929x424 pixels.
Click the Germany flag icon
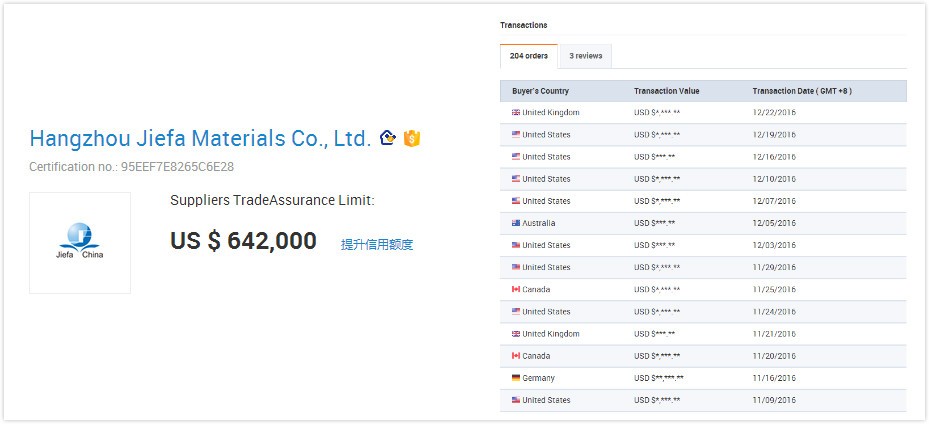516,378
